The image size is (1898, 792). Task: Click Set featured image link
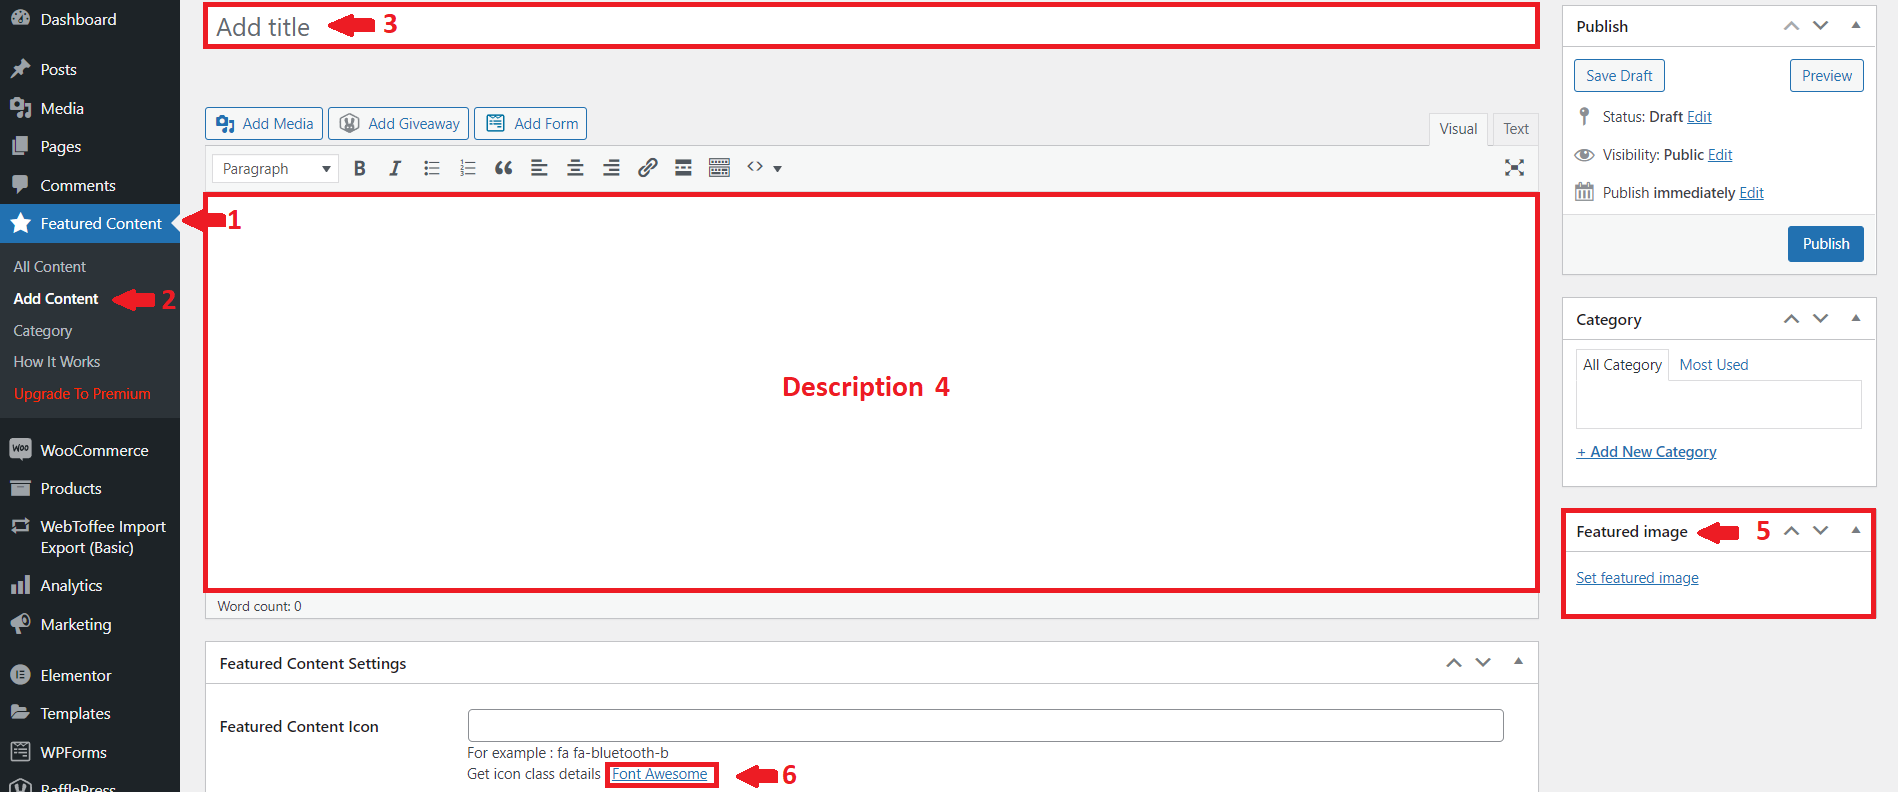[1637, 578]
